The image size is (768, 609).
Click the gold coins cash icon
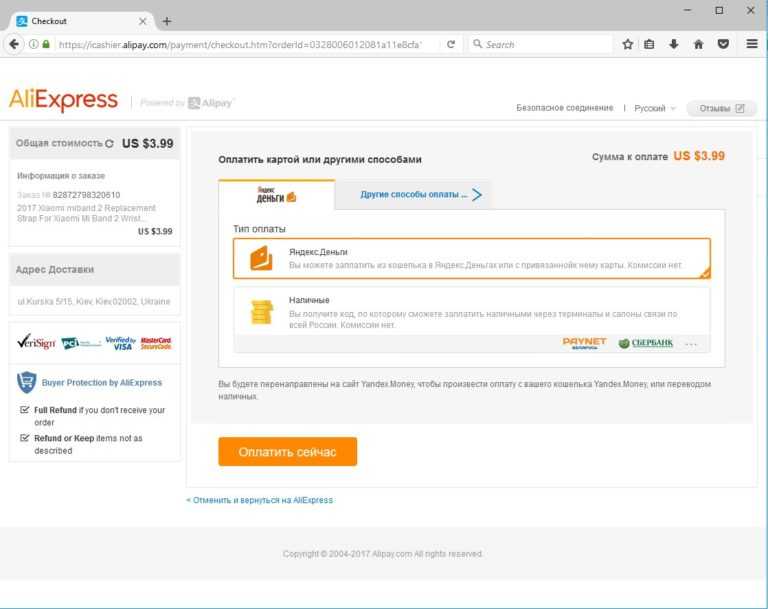tap(262, 312)
